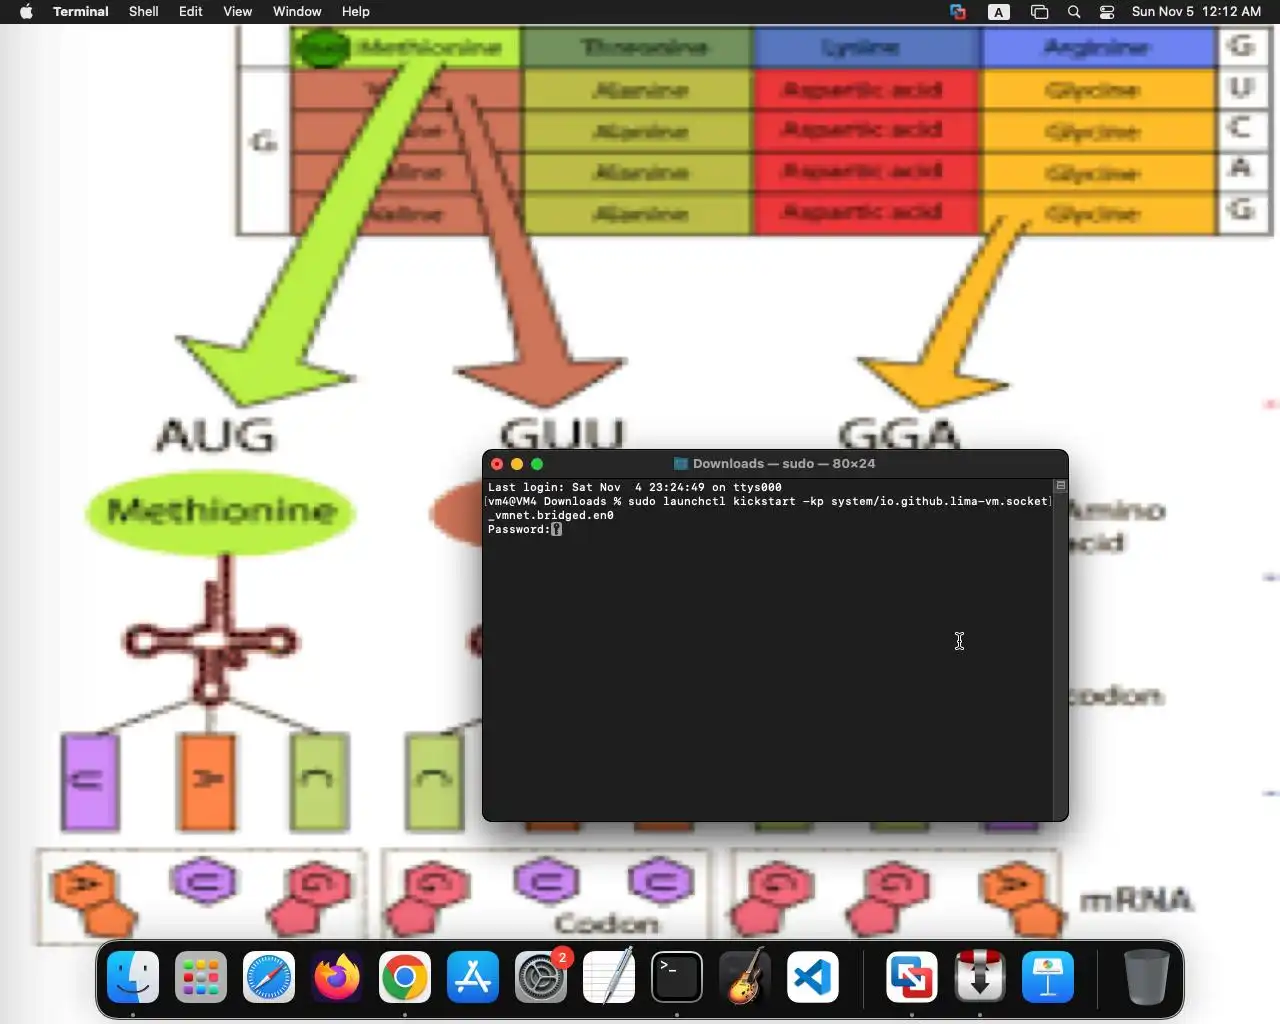This screenshot has height=1024, width=1280.
Task: Click the sudo launchctl kickstart command line
Action: point(769,502)
